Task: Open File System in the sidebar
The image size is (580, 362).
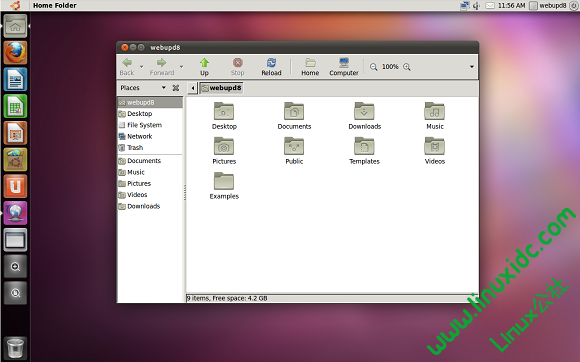Action: pyautogui.click(x=150, y=125)
